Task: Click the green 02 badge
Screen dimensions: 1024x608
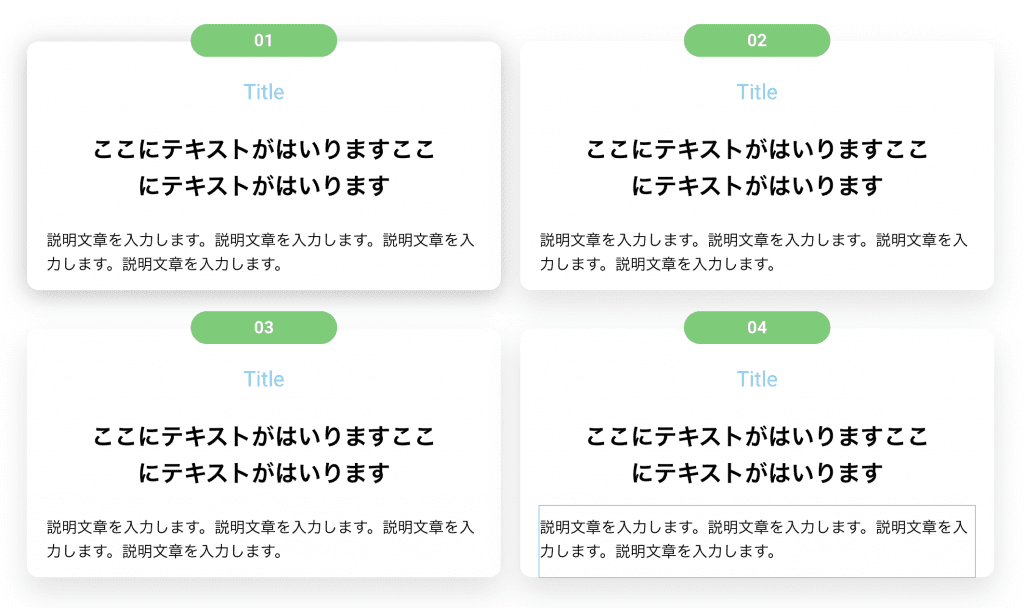Action: [x=757, y=40]
